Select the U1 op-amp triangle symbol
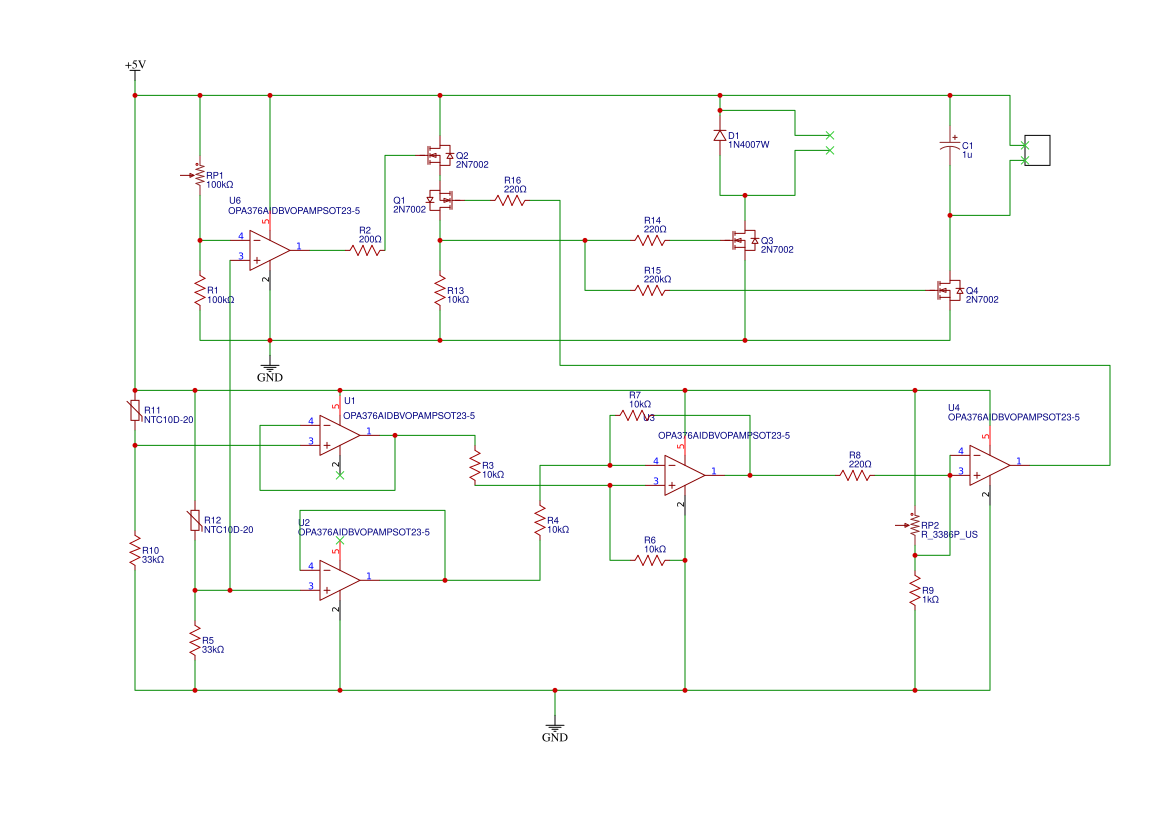The height and width of the screenshot is (827, 1169). [339, 435]
